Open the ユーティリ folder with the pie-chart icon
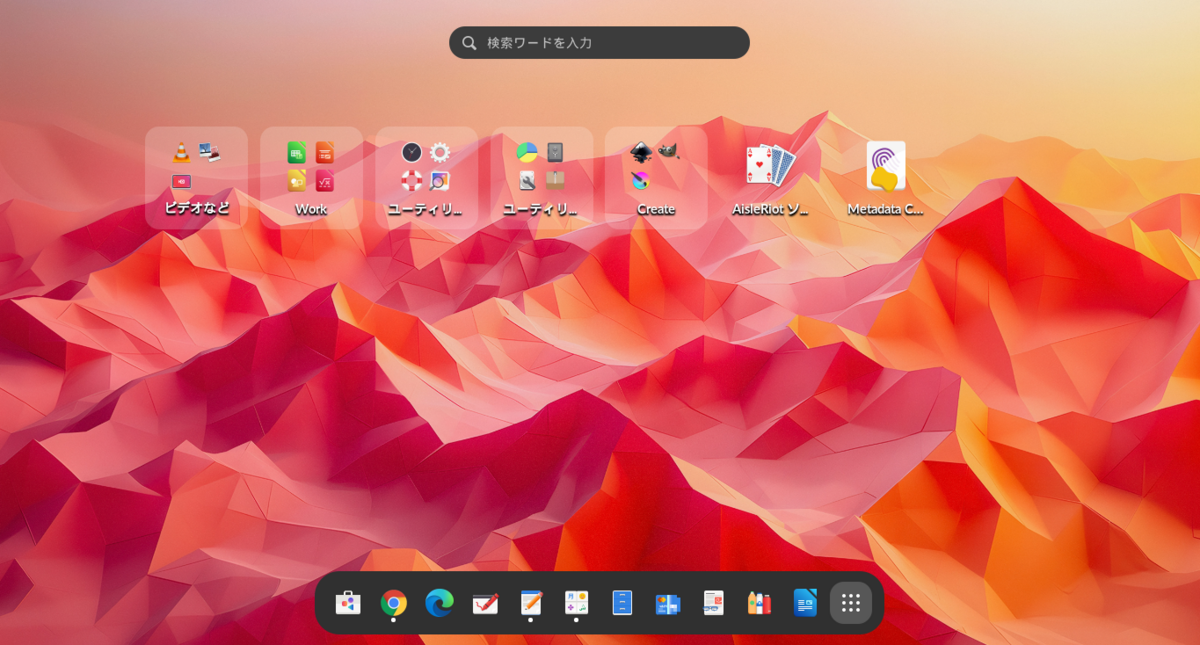1200x645 pixels. [x=541, y=178]
